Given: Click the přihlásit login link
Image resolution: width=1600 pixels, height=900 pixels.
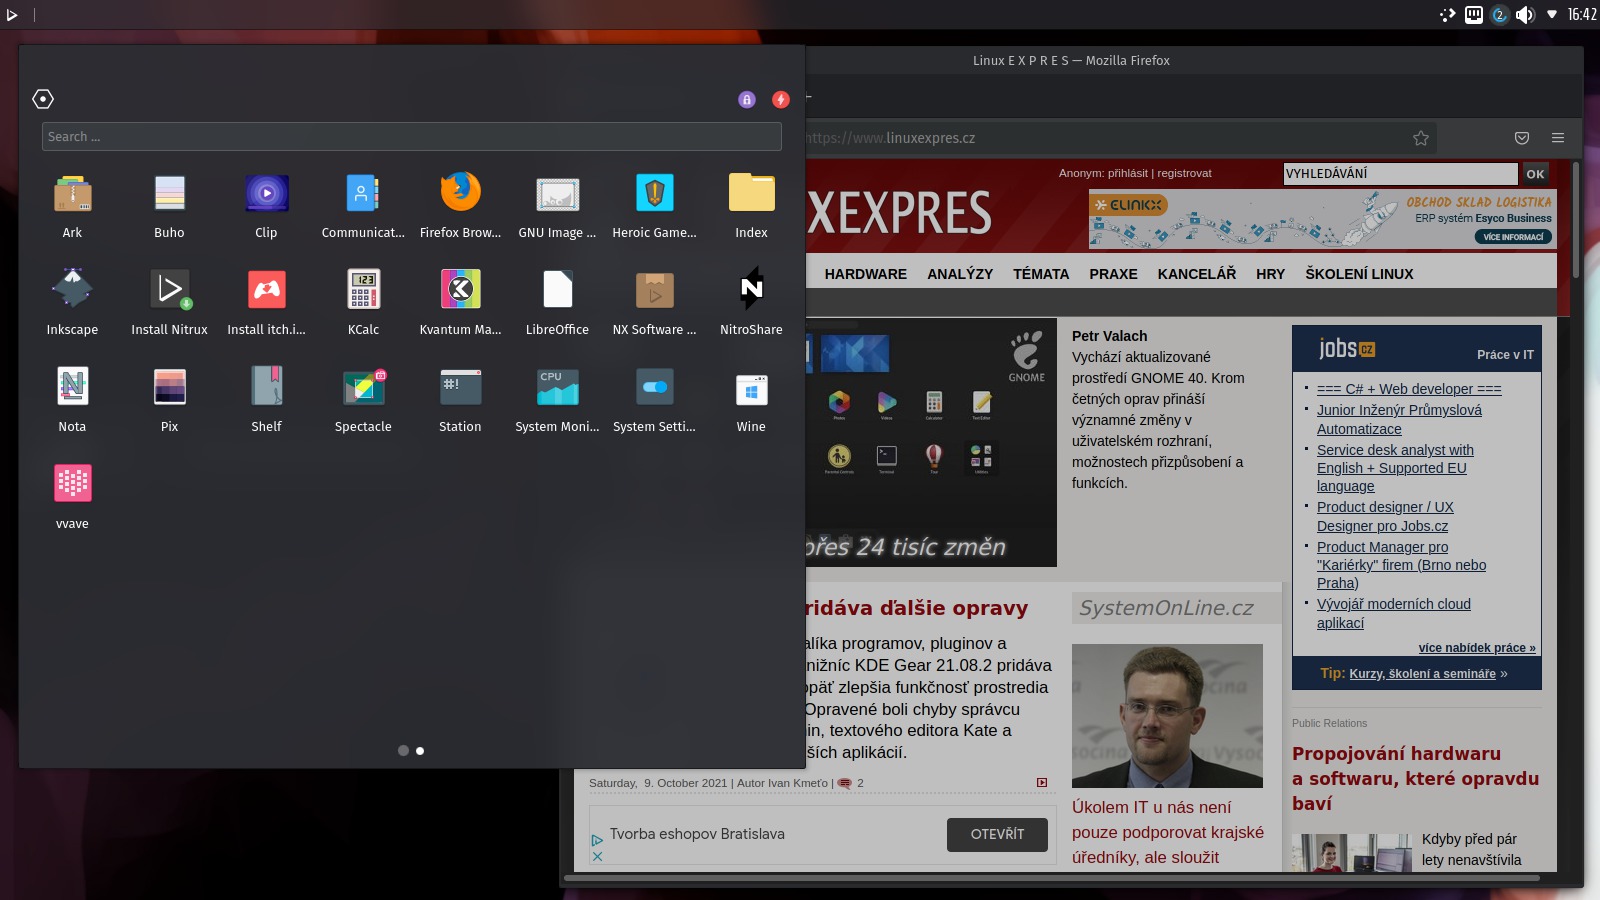Looking at the screenshot, I should coord(1128,173).
